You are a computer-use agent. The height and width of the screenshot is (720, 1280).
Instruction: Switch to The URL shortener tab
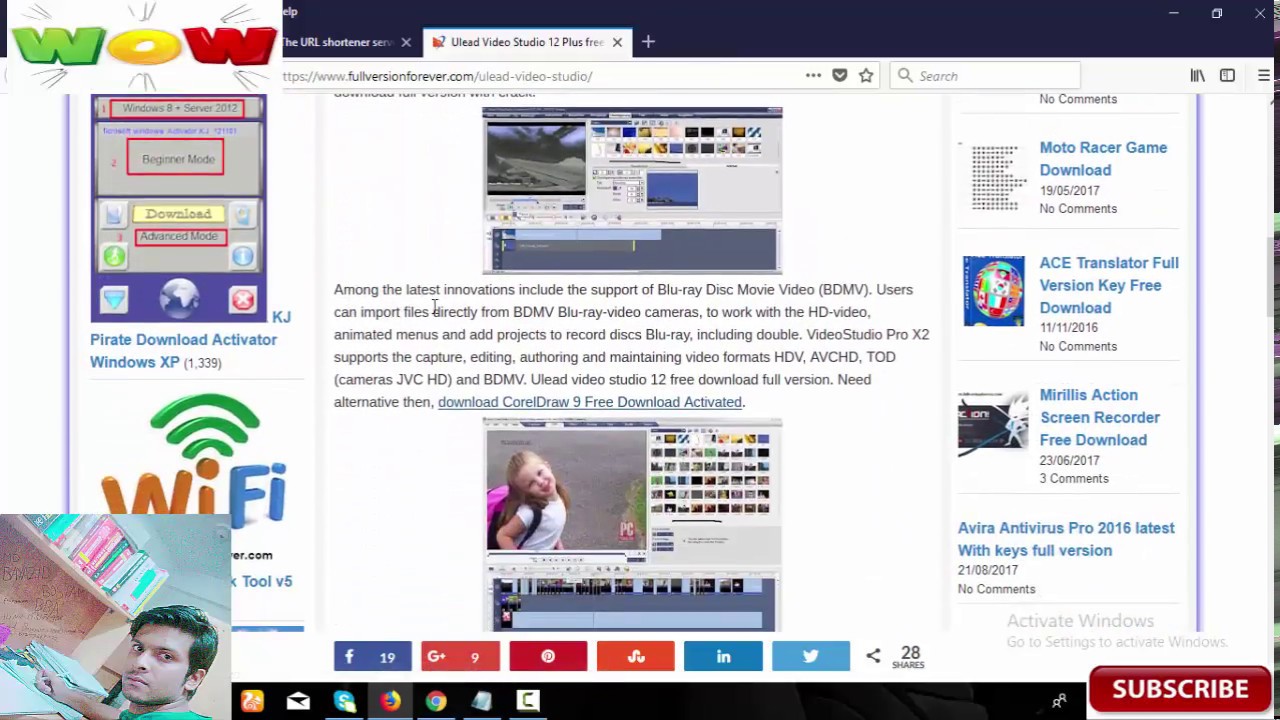coord(338,42)
